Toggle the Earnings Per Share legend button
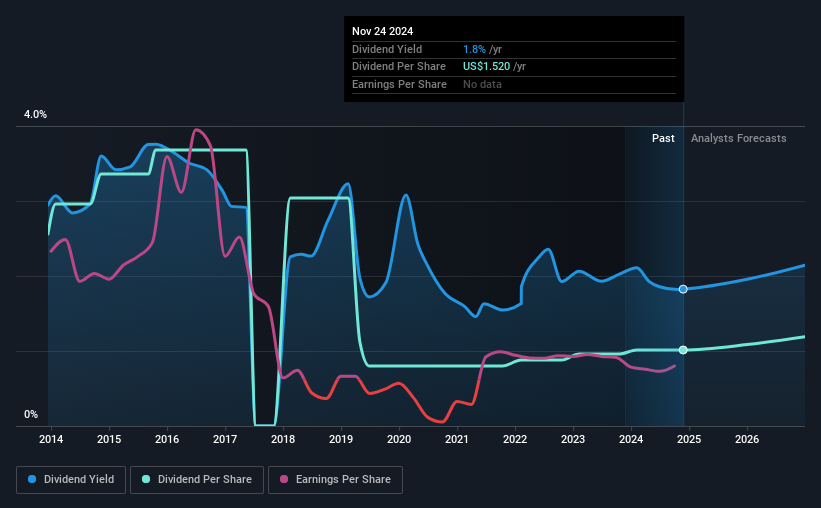The height and width of the screenshot is (508, 821). pos(335,480)
